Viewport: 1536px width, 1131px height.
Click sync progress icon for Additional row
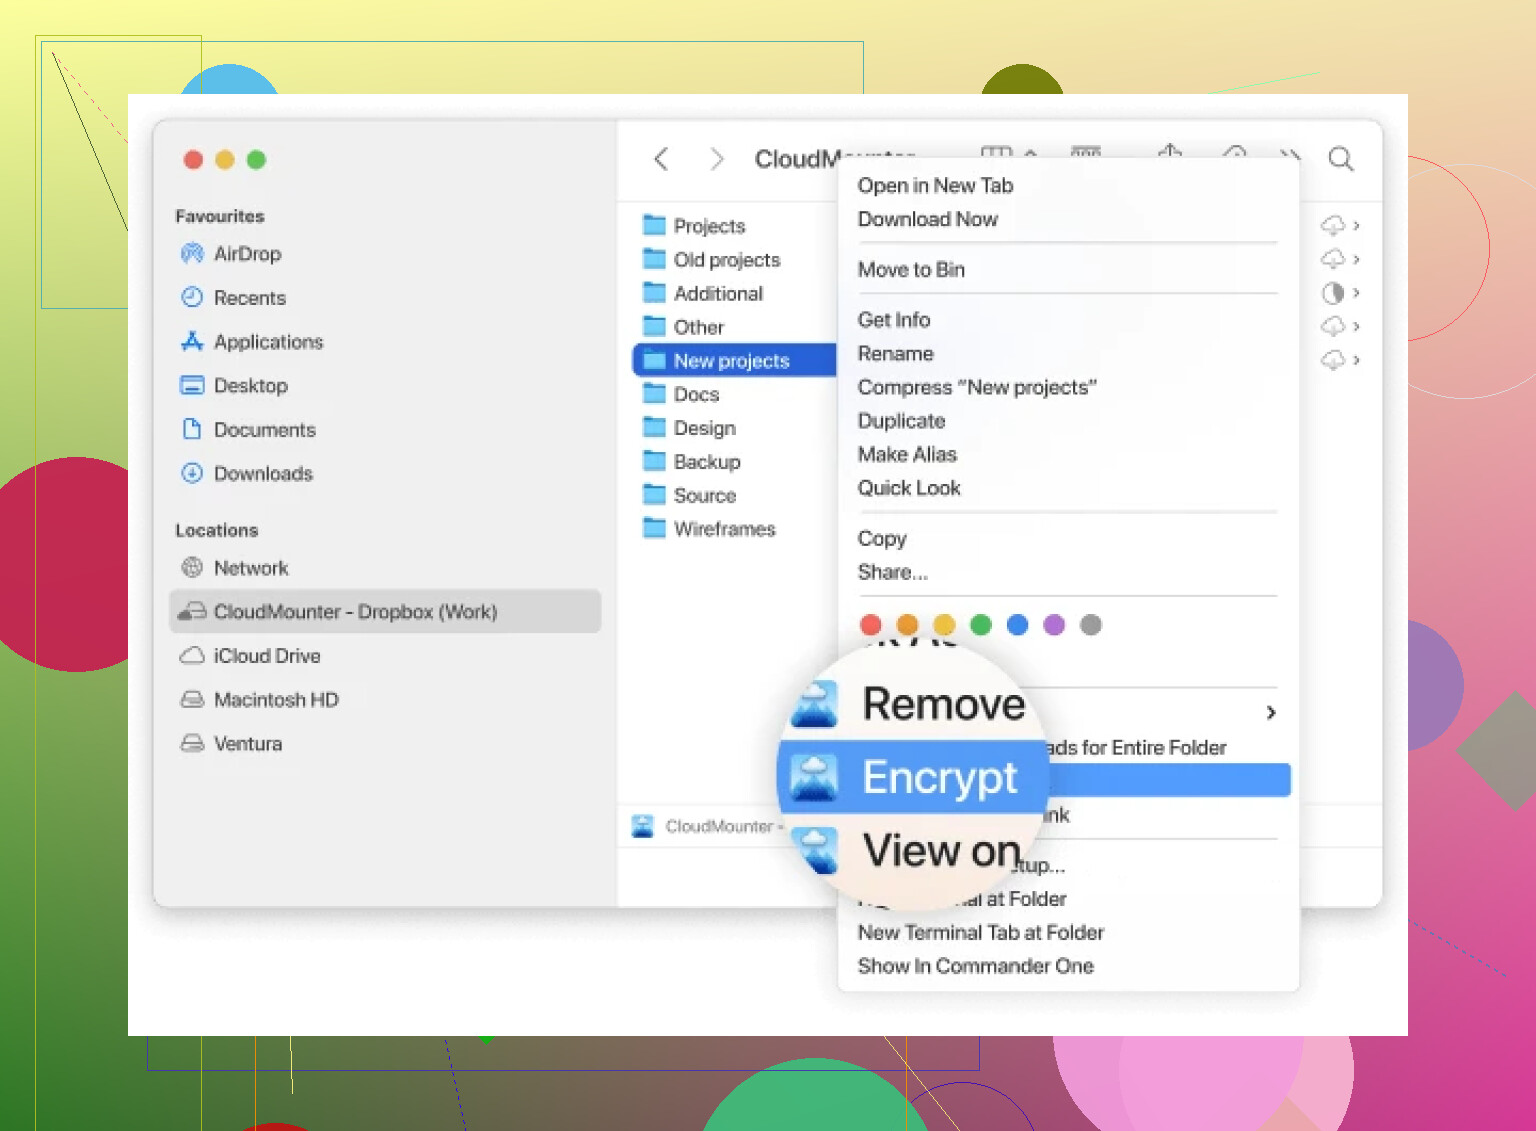1333,293
